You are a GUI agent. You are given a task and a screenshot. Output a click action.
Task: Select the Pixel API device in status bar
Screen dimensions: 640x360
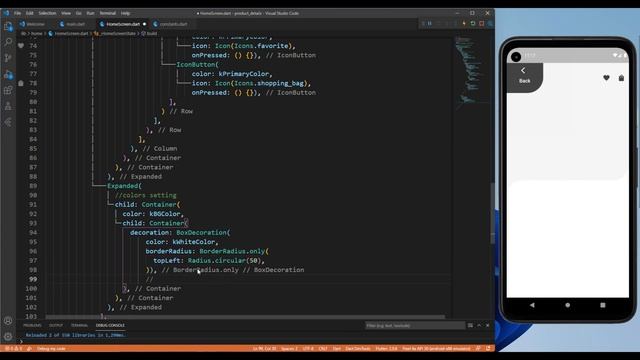click(436, 349)
